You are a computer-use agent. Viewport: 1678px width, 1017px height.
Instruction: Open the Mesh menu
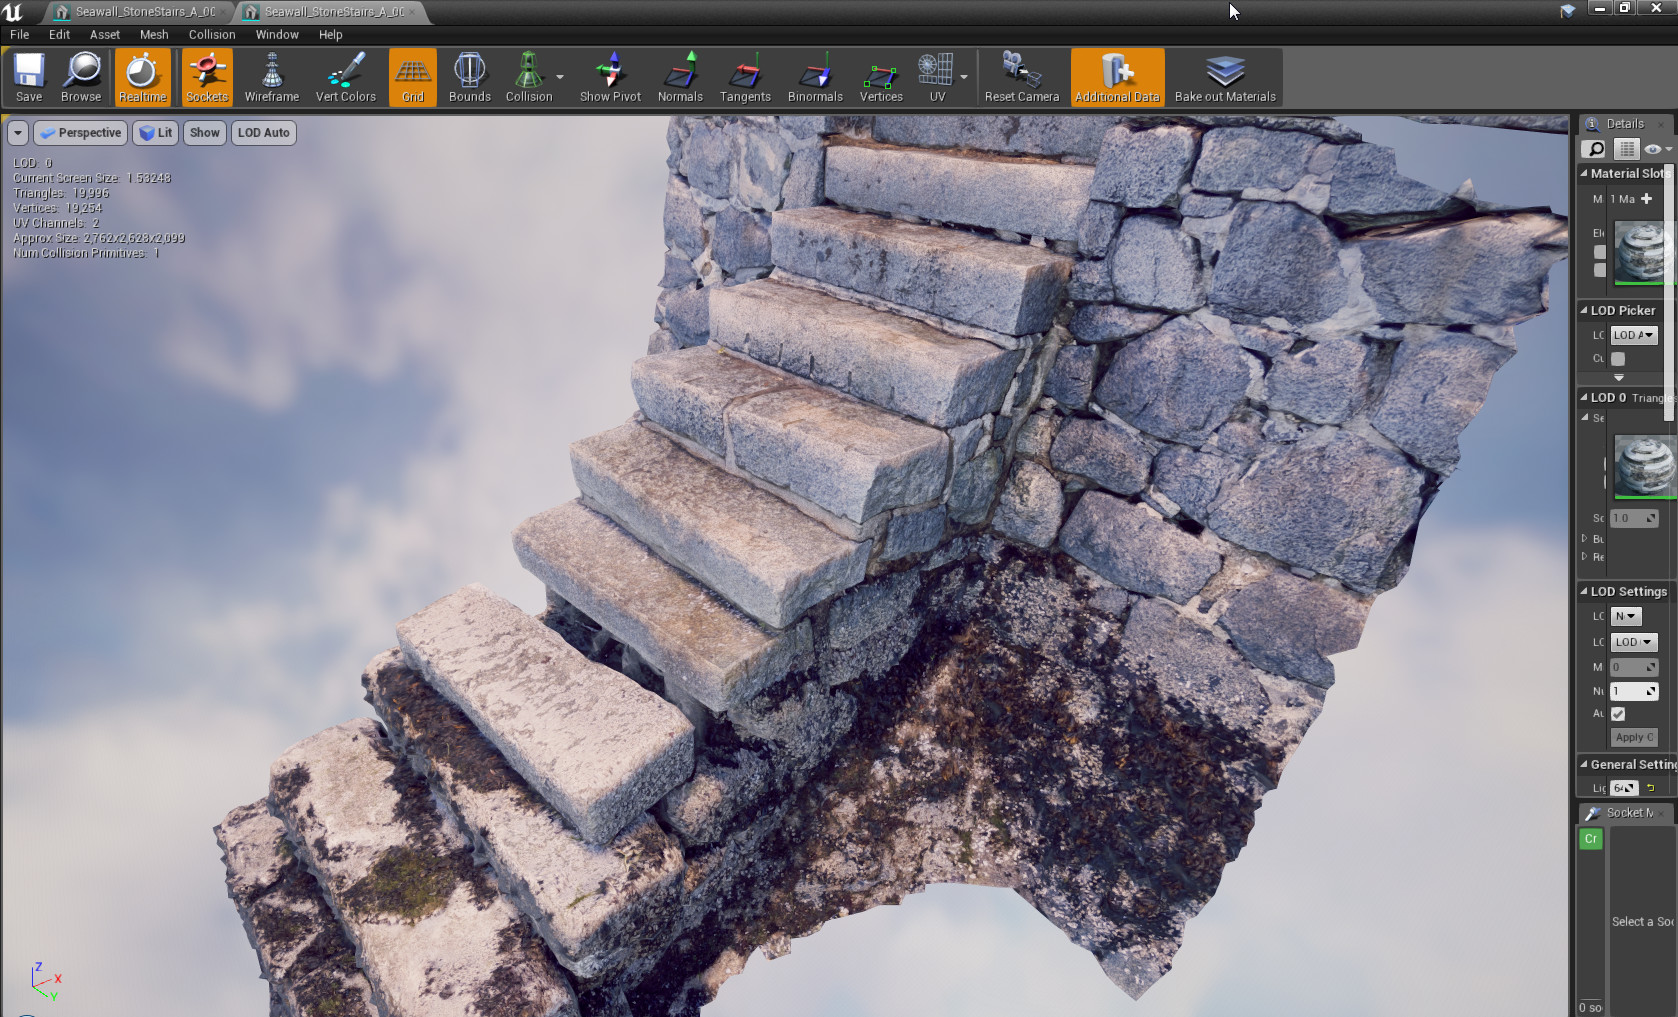click(x=154, y=34)
